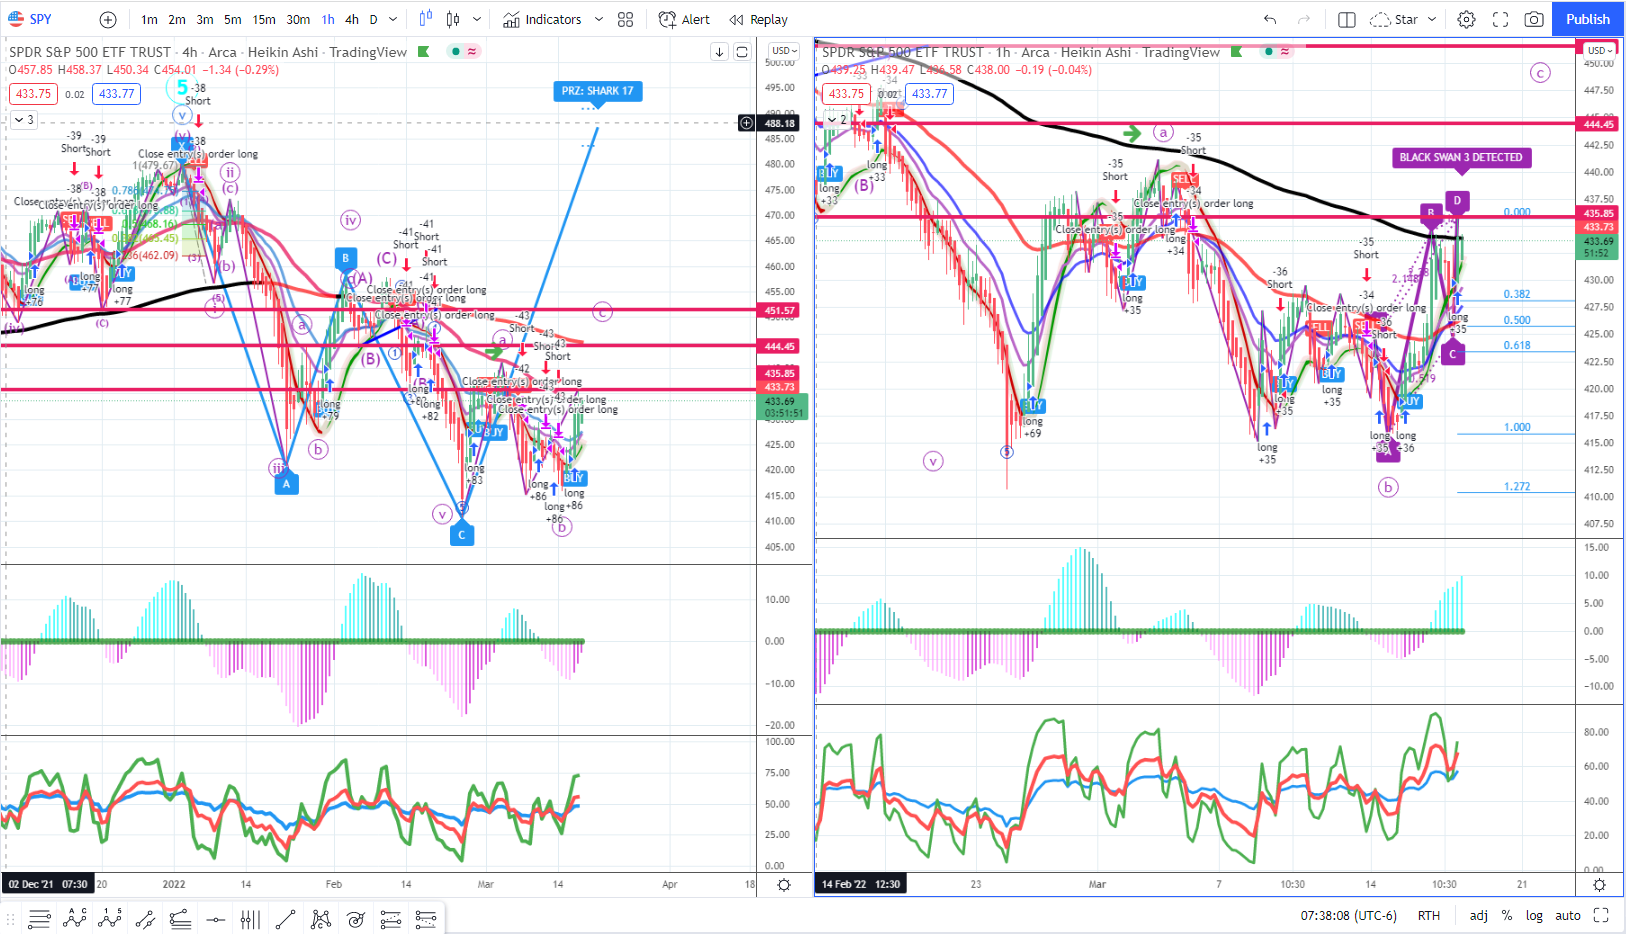Click the undo arrow icon
This screenshot has width=1626, height=934.
(x=1270, y=19)
